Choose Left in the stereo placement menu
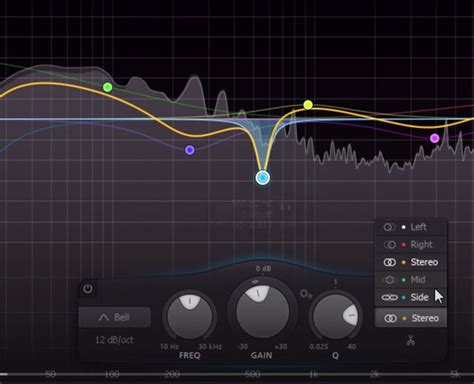 pyautogui.click(x=411, y=227)
